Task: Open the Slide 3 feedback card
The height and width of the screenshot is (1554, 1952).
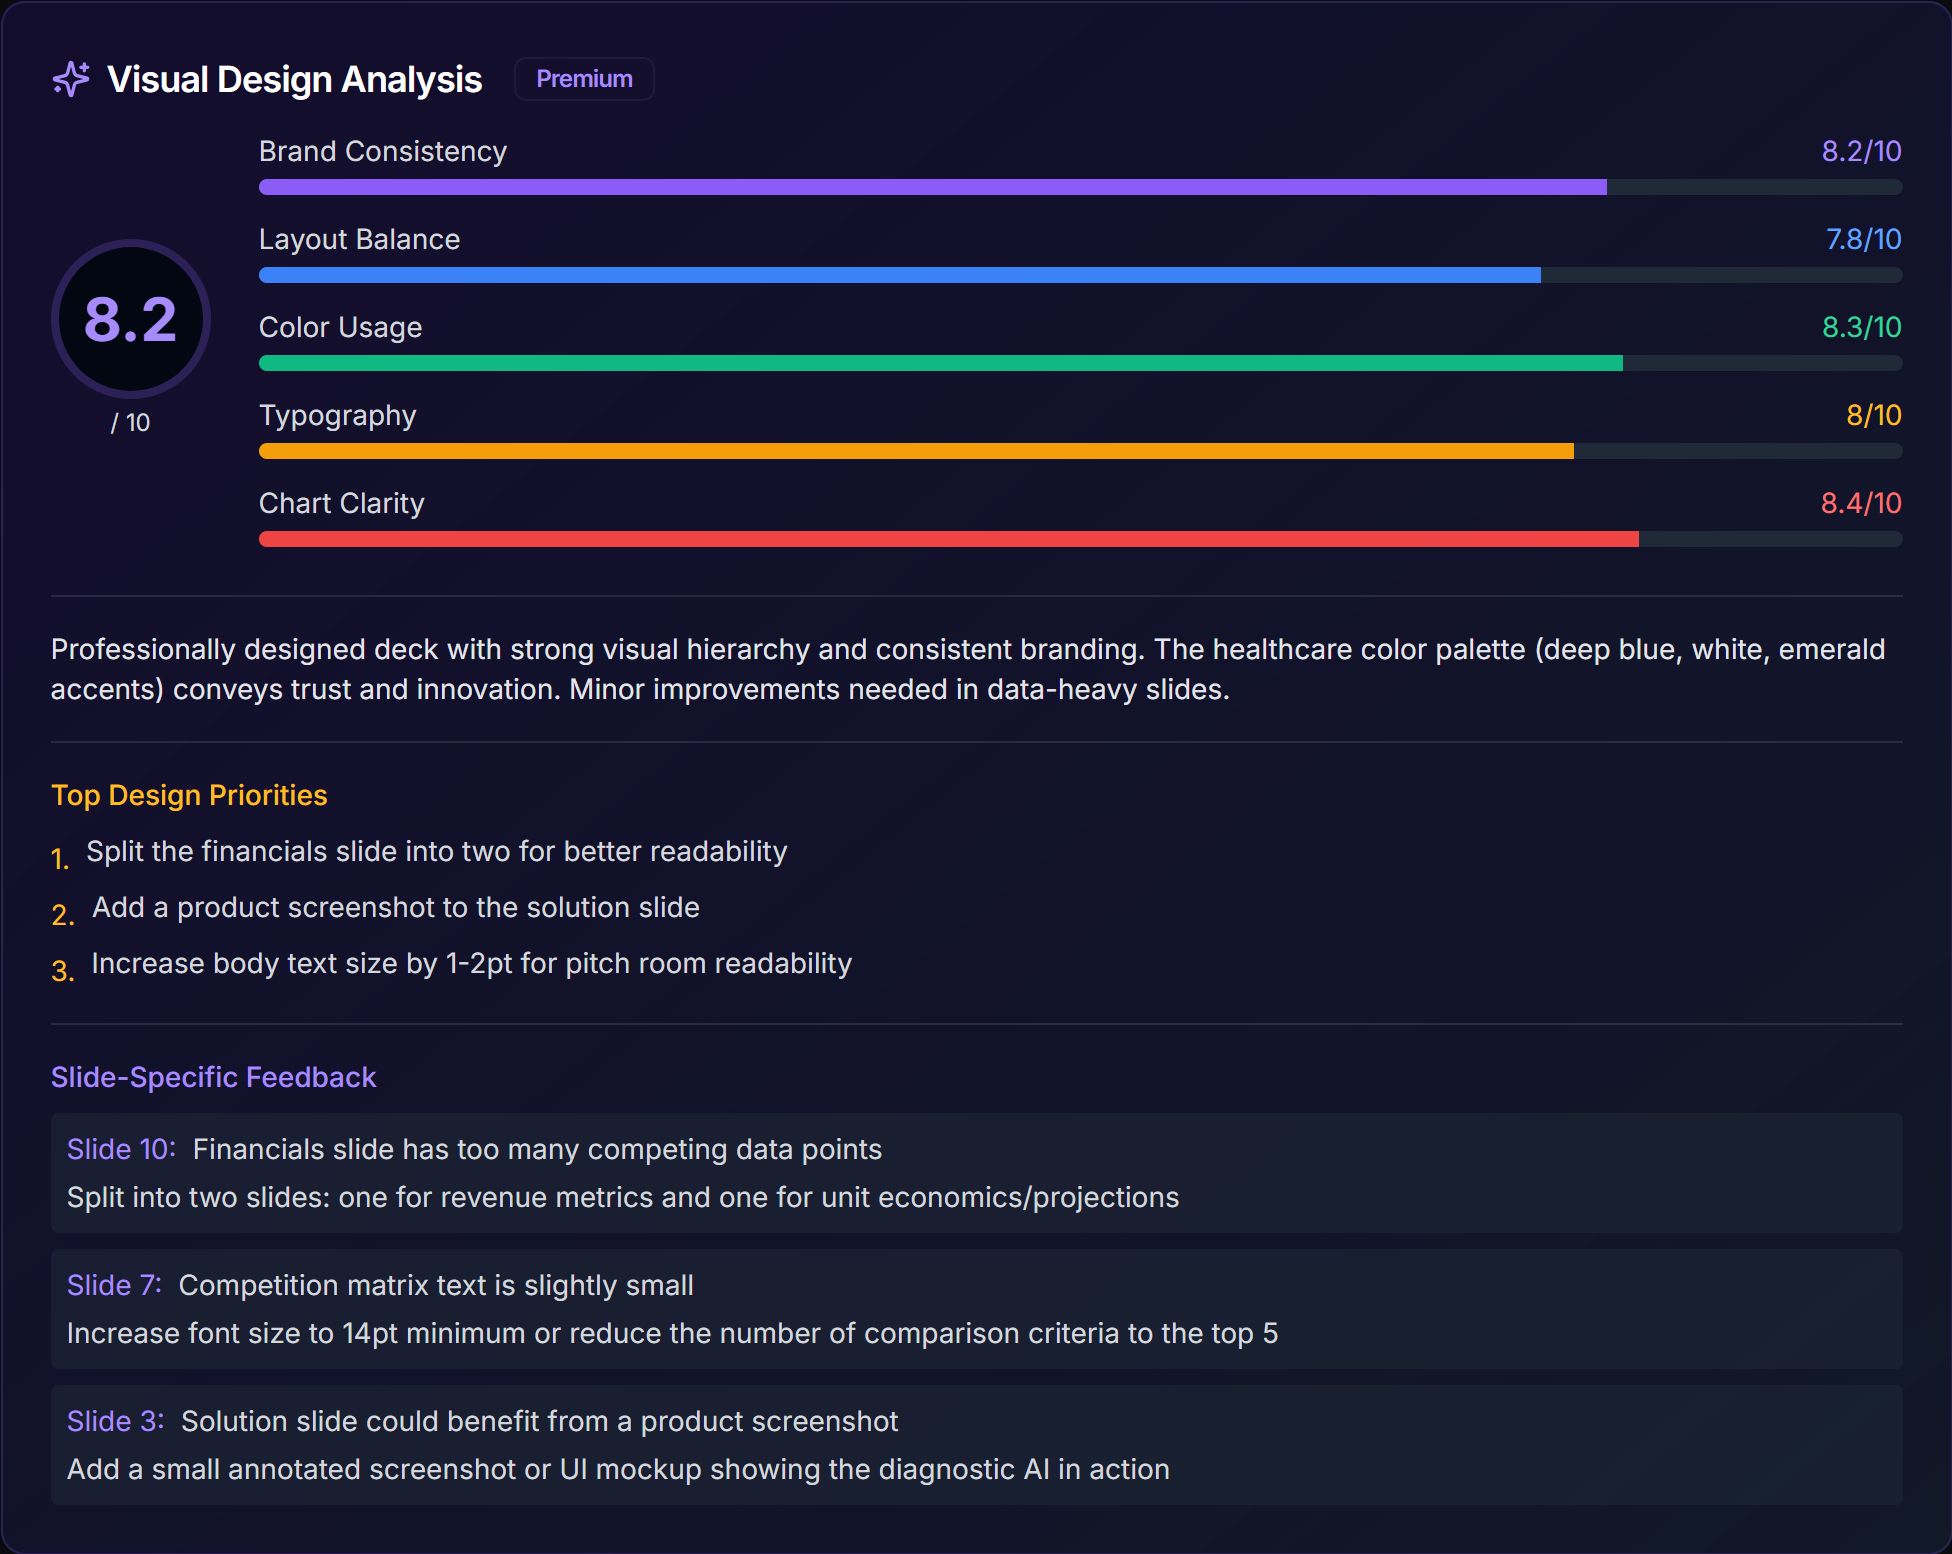Action: pyautogui.click(x=976, y=1445)
